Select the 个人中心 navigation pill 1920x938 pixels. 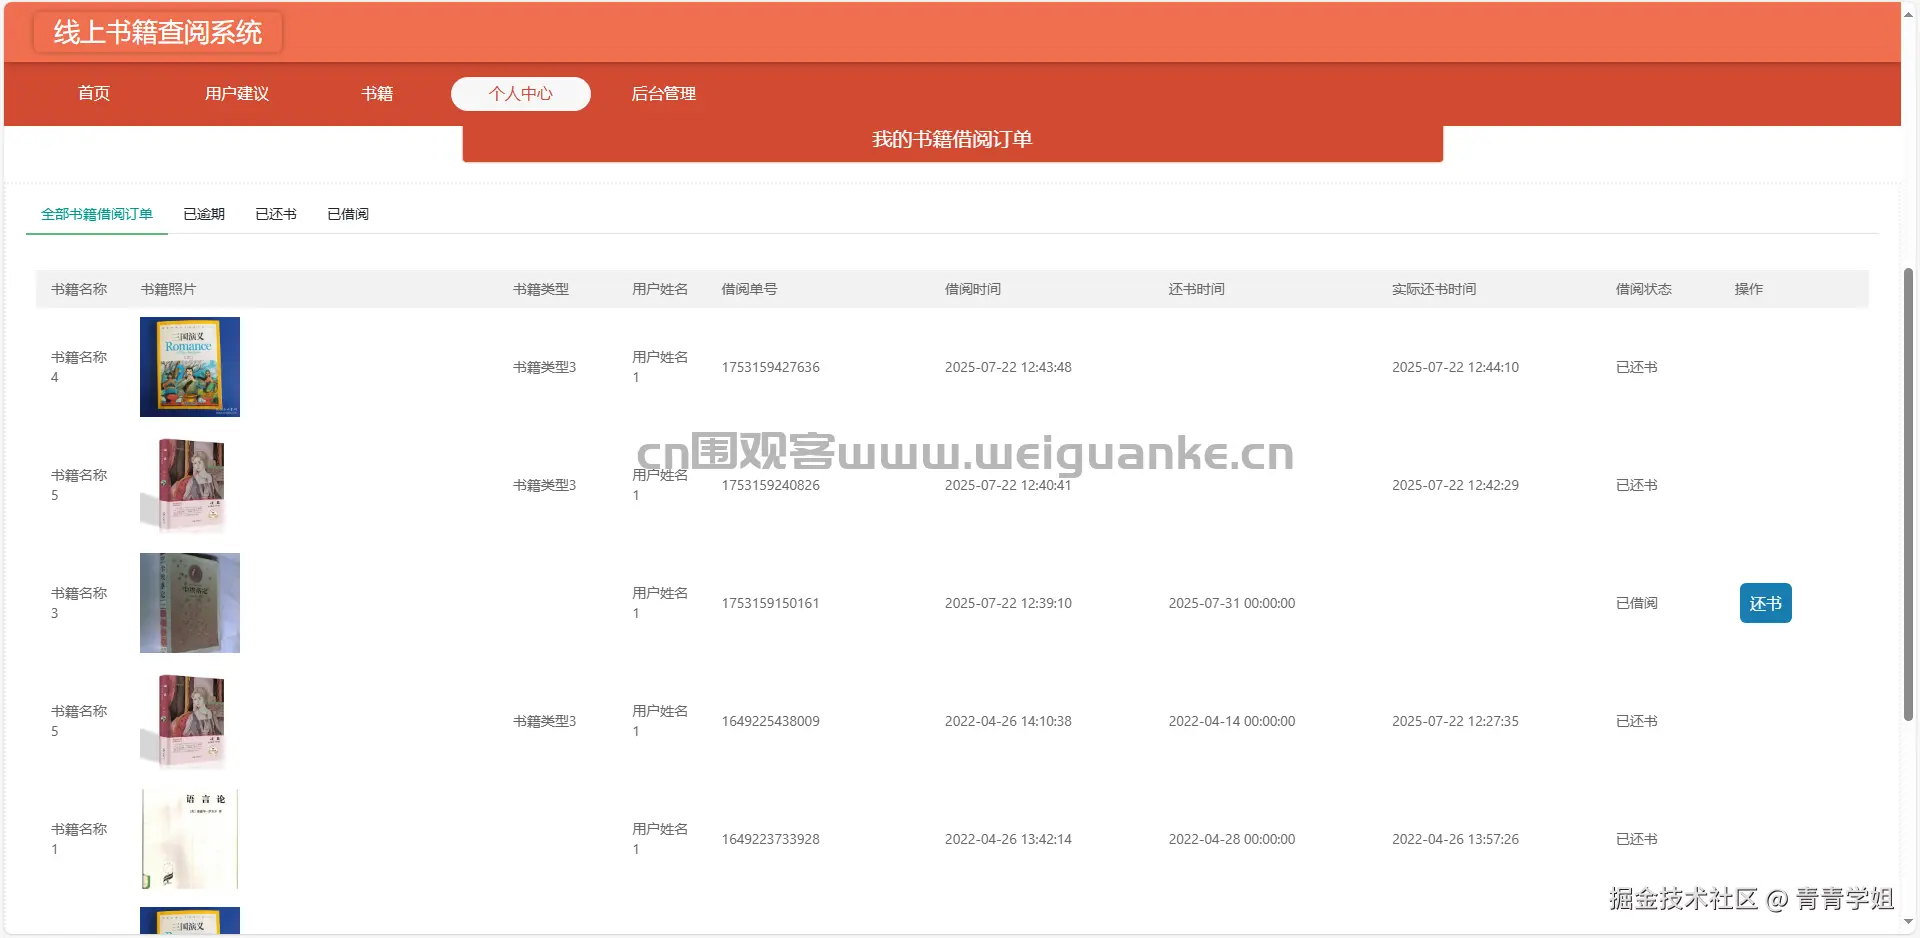tap(521, 93)
